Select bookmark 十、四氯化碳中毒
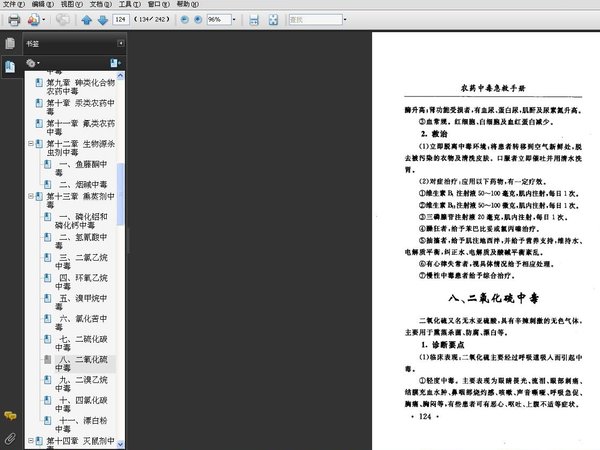The width and height of the screenshot is (600, 450). tap(82, 404)
